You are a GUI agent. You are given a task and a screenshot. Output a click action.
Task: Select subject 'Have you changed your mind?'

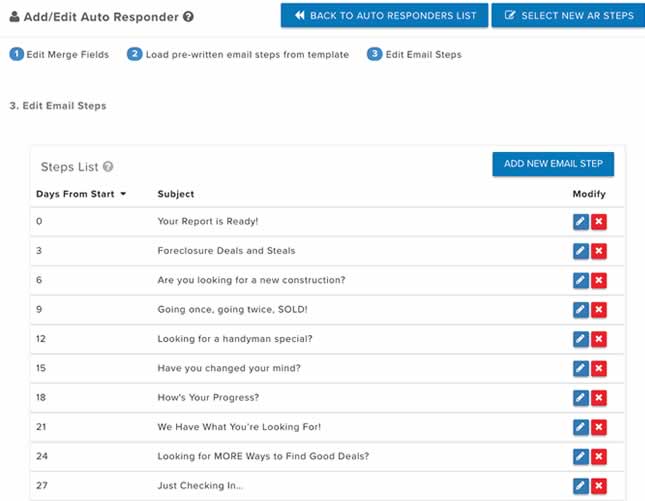(x=229, y=368)
